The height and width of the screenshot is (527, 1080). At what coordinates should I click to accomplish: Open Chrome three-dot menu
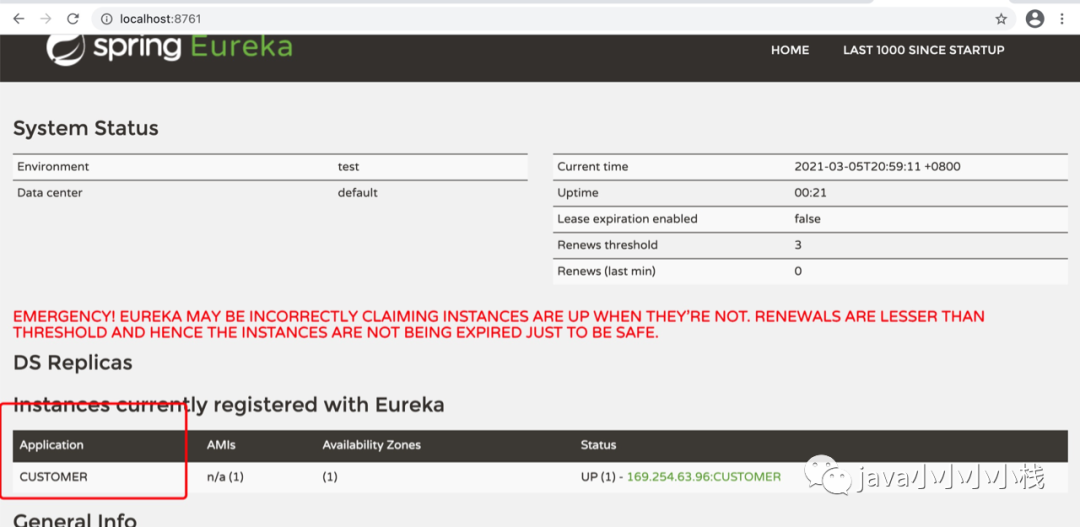1062,19
